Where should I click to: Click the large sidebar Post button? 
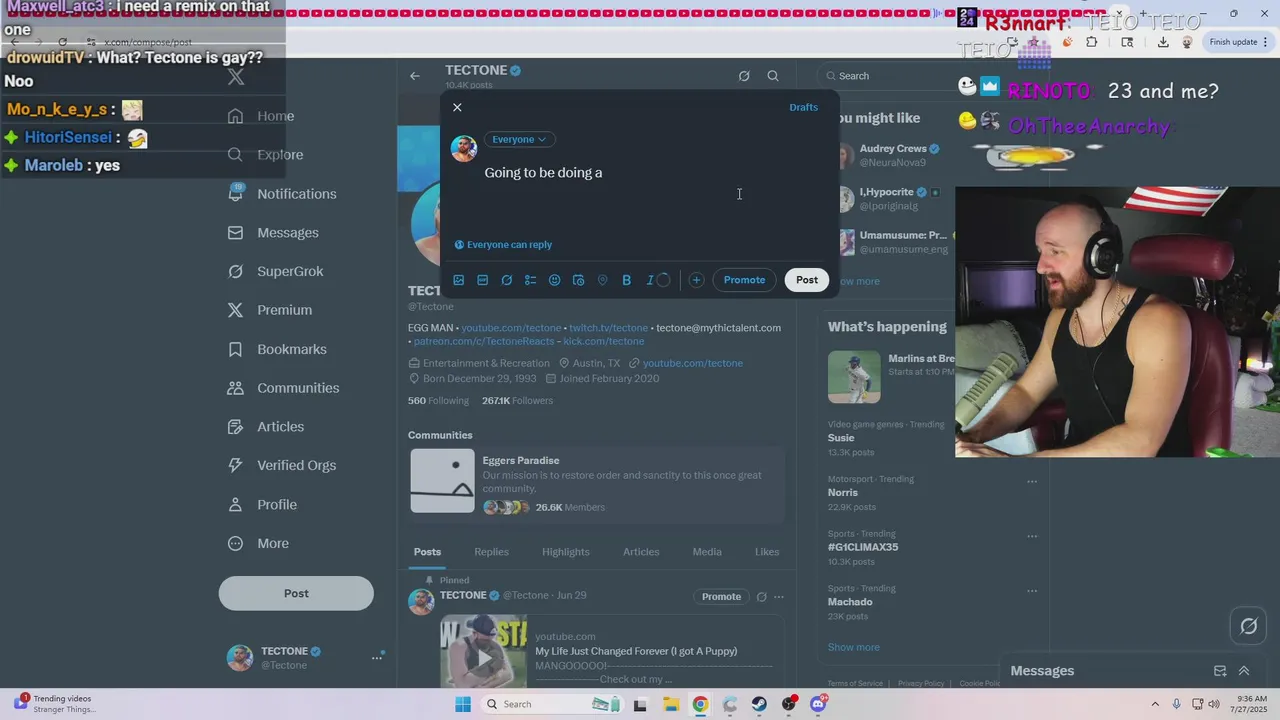pyautogui.click(x=296, y=593)
